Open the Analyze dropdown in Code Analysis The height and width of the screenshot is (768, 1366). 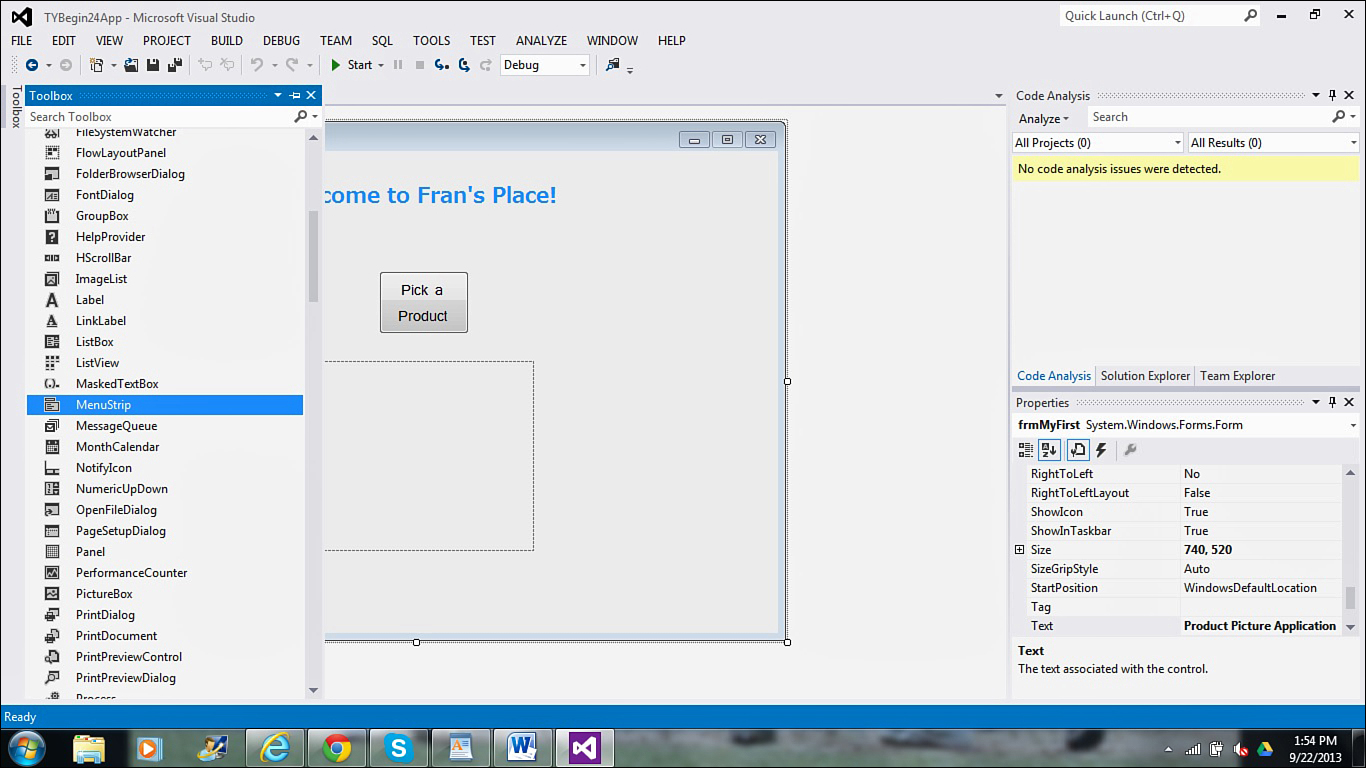(1043, 118)
